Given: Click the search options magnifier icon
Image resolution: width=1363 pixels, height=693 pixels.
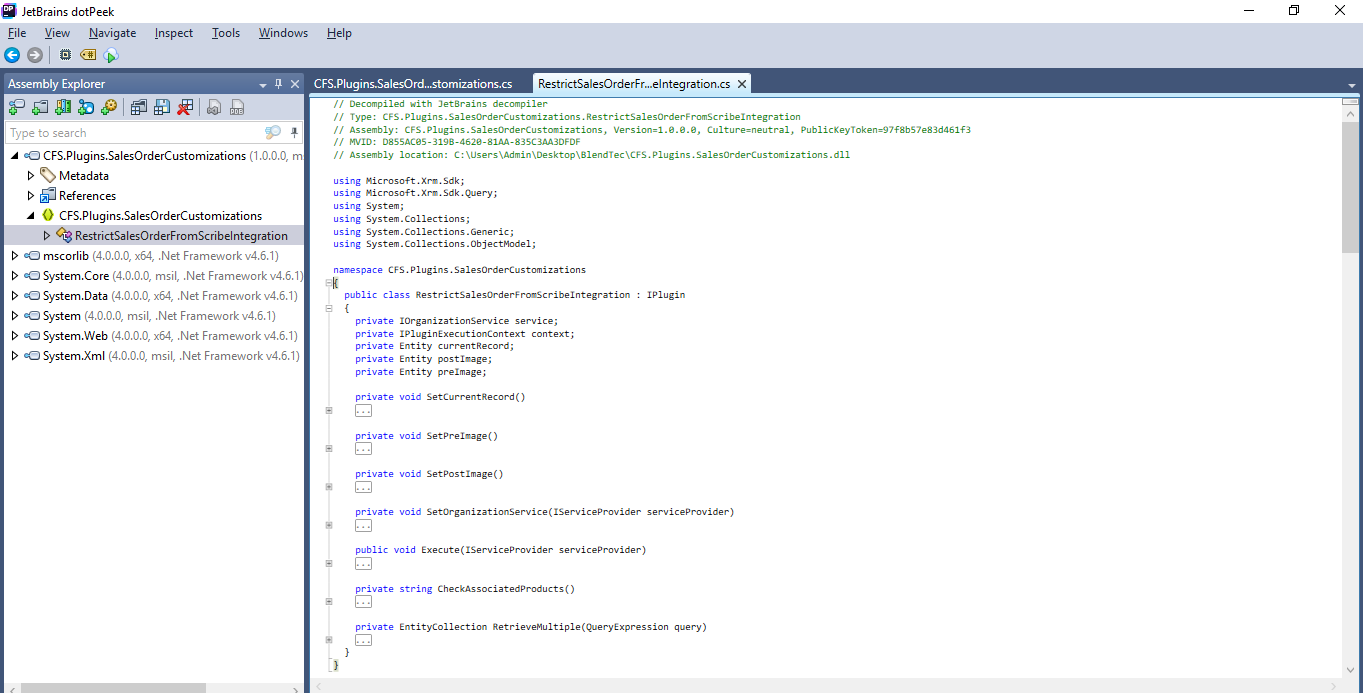Looking at the screenshot, I should coord(273,132).
